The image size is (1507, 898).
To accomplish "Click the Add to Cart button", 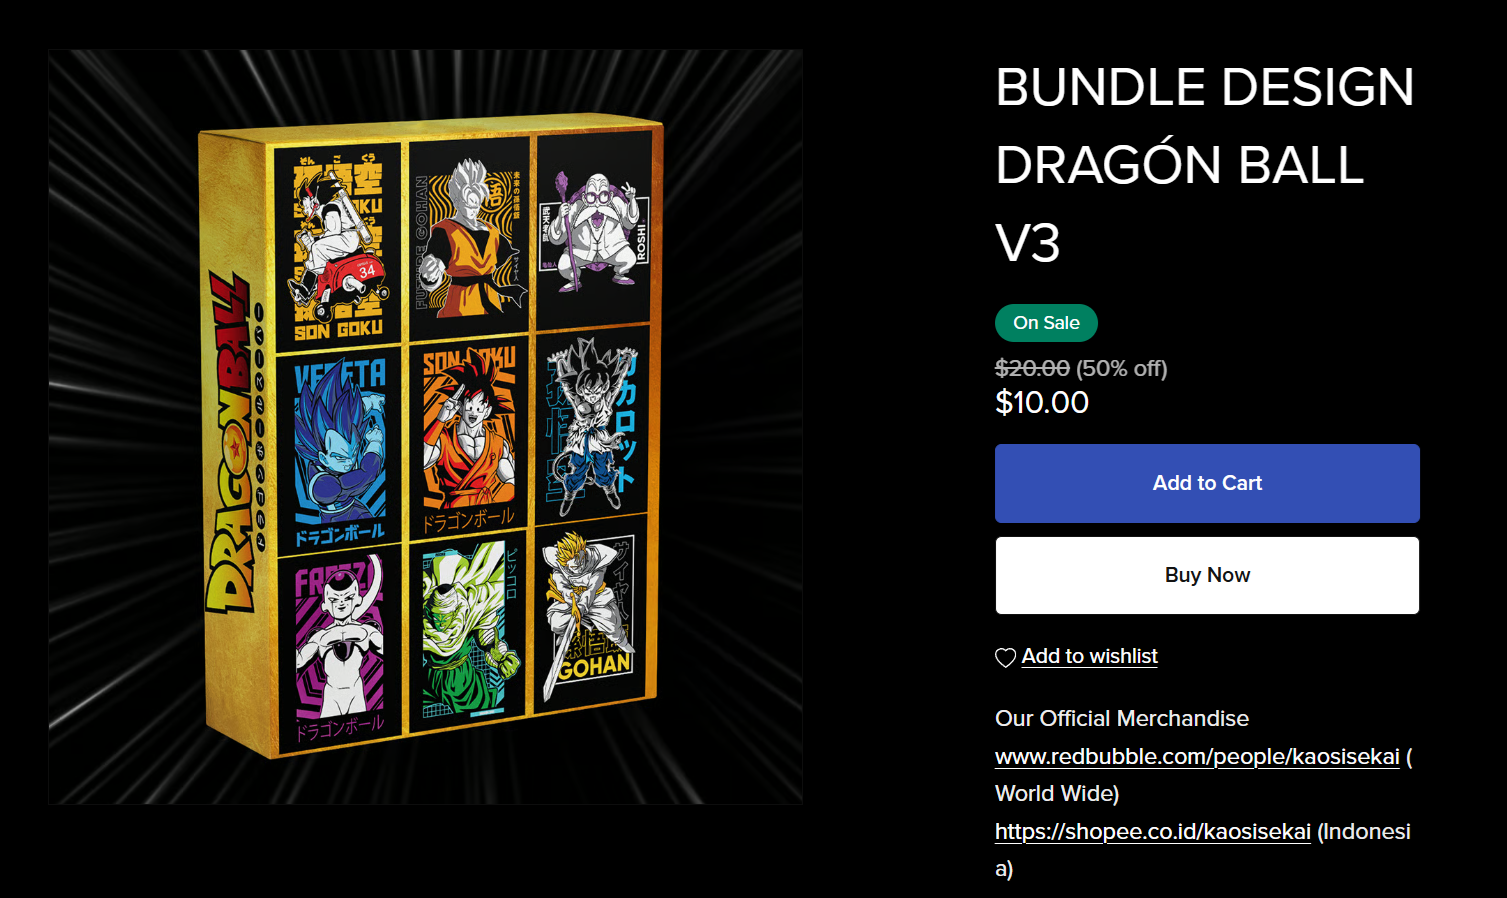I will click(1207, 483).
